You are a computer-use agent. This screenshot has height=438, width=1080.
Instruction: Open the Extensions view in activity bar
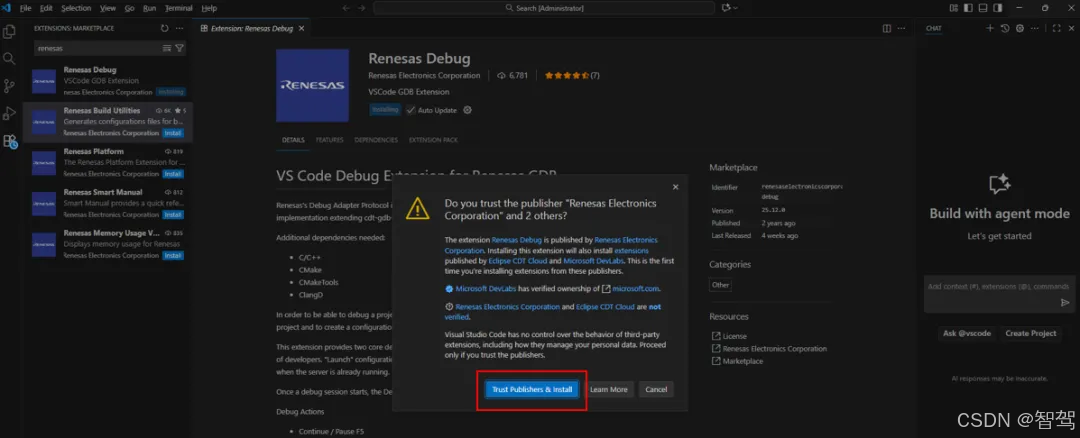[x=9, y=141]
